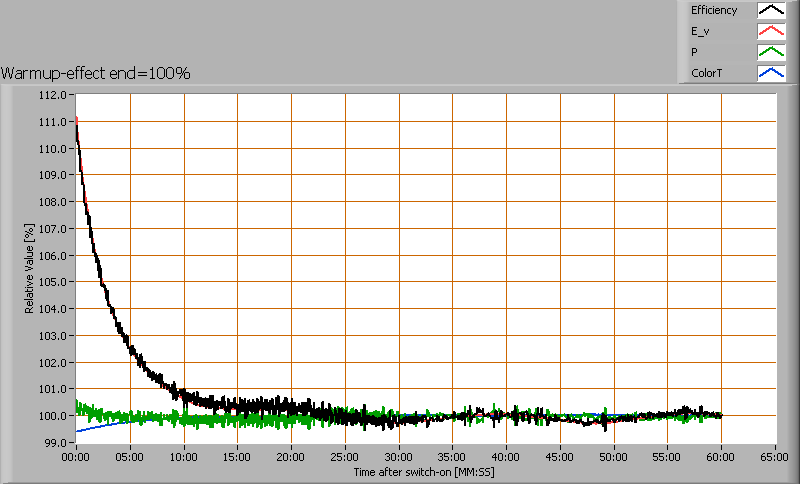This screenshot has height=484, width=800.
Task: Click the Time after switch-on axis label
Action: 425,470
